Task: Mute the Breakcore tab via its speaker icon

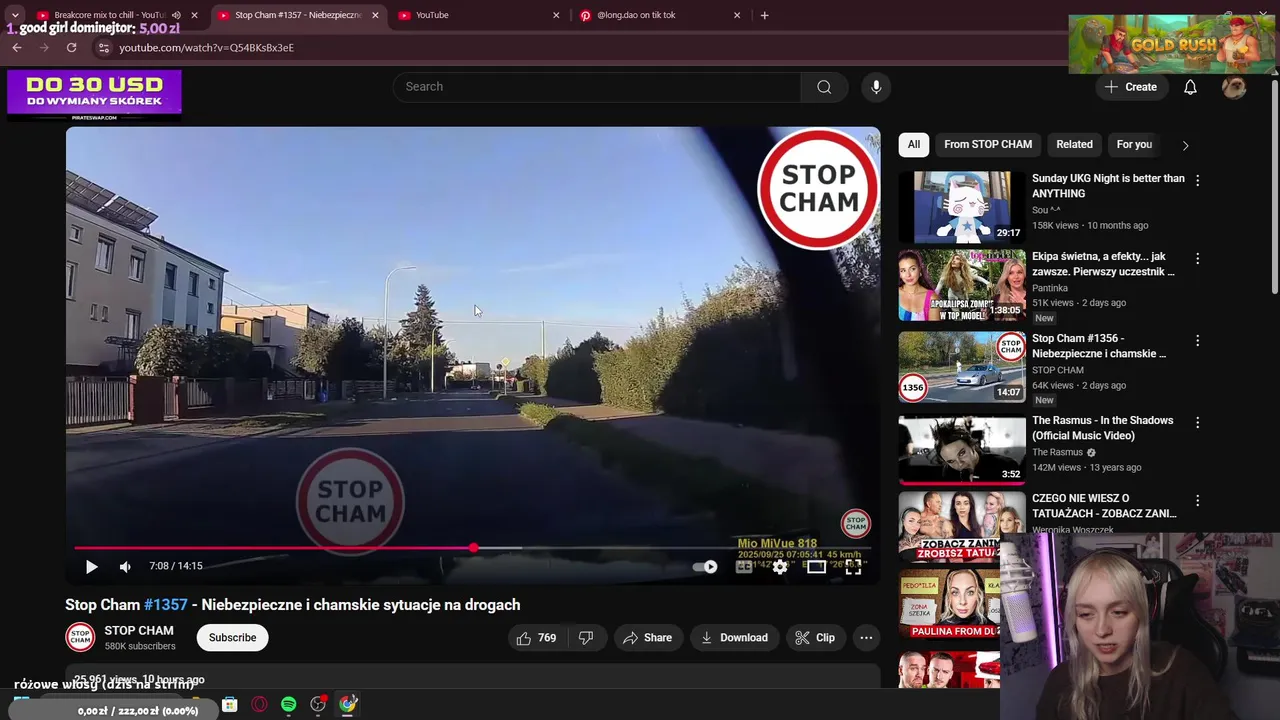Action: pos(176,15)
